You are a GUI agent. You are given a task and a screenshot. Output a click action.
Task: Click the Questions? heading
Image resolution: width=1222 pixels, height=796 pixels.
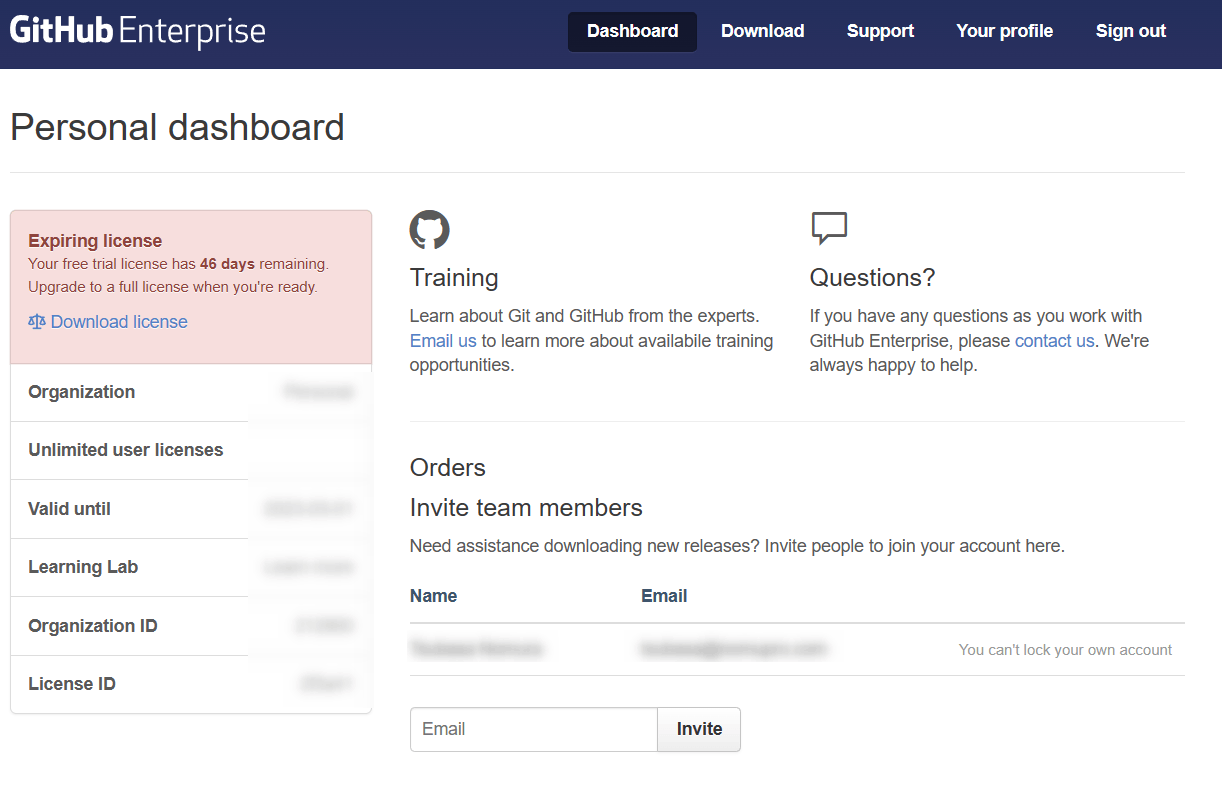coord(872,277)
